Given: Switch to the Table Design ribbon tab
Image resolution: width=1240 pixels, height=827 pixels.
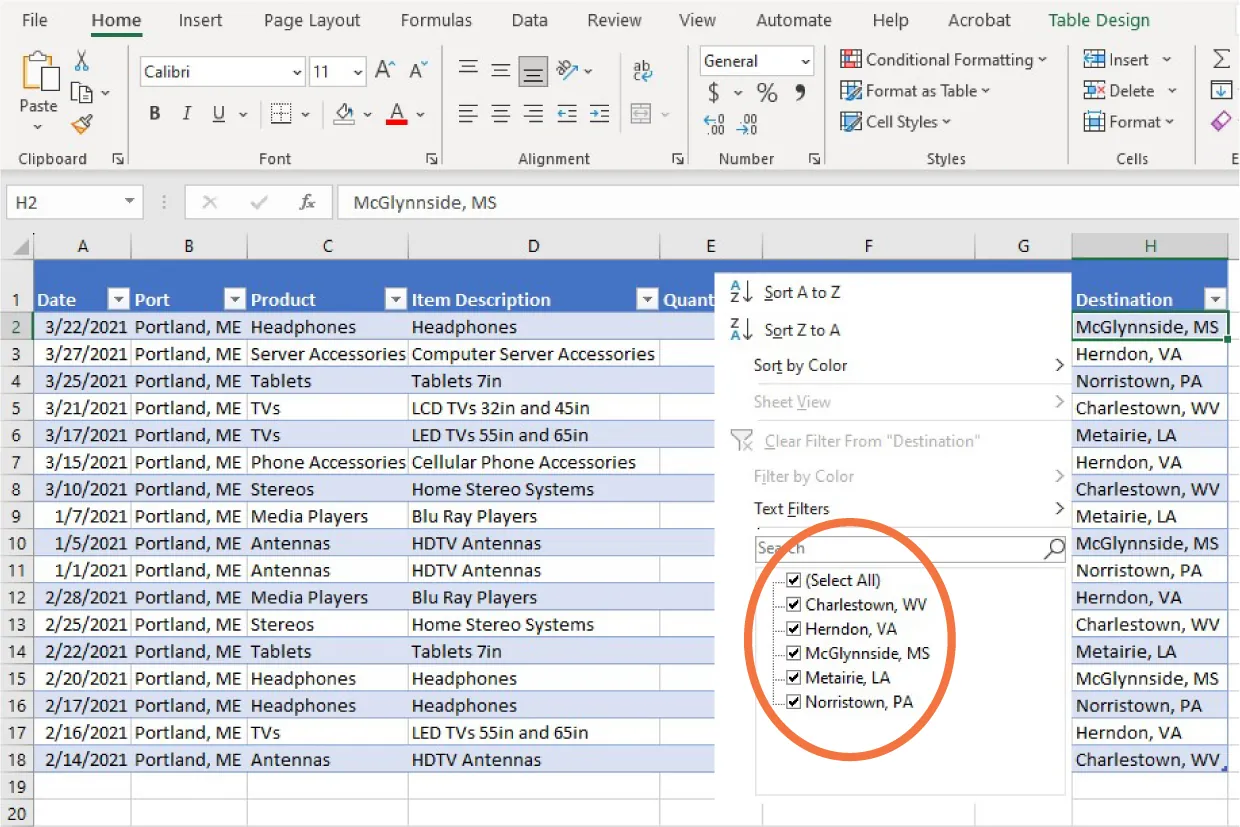Looking at the screenshot, I should (x=1098, y=19).
